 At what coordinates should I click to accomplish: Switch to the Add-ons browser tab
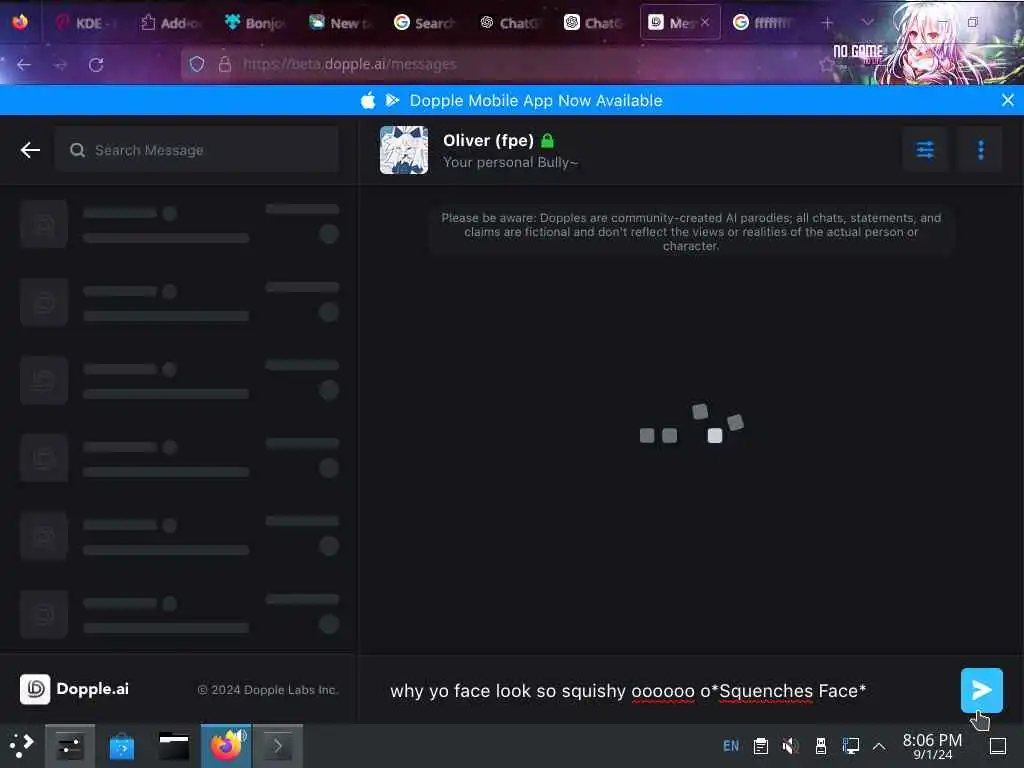pyautogui.click(x=171, y=23)
